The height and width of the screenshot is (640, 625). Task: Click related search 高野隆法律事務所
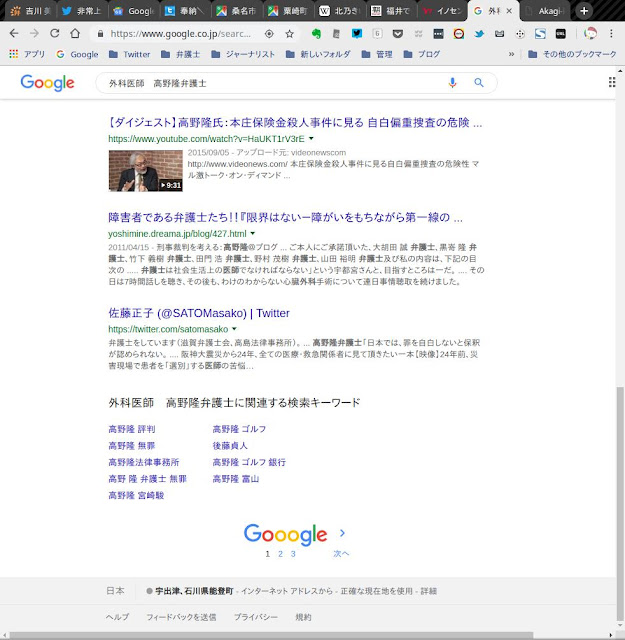144,462
